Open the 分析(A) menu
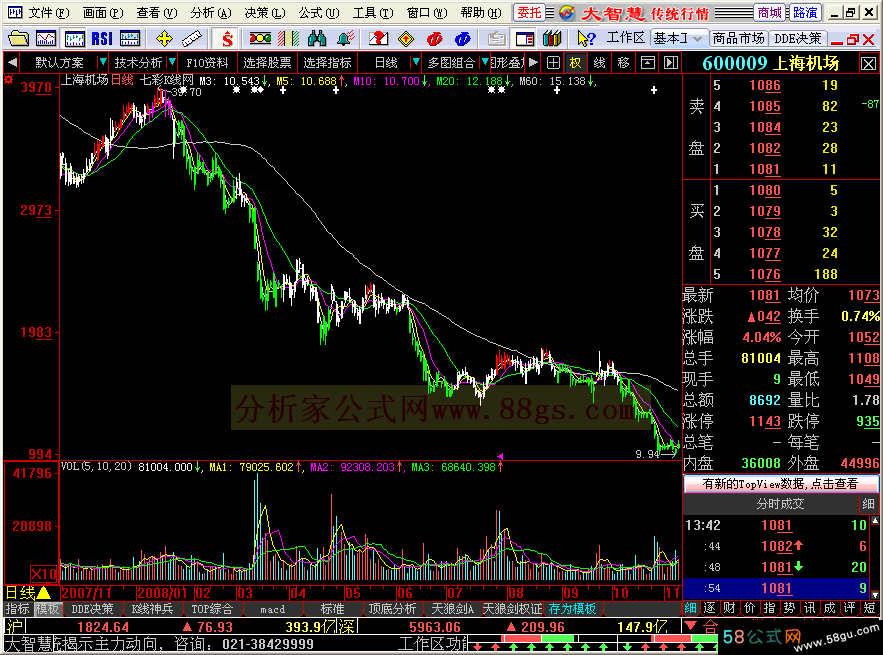 point(210,12)
